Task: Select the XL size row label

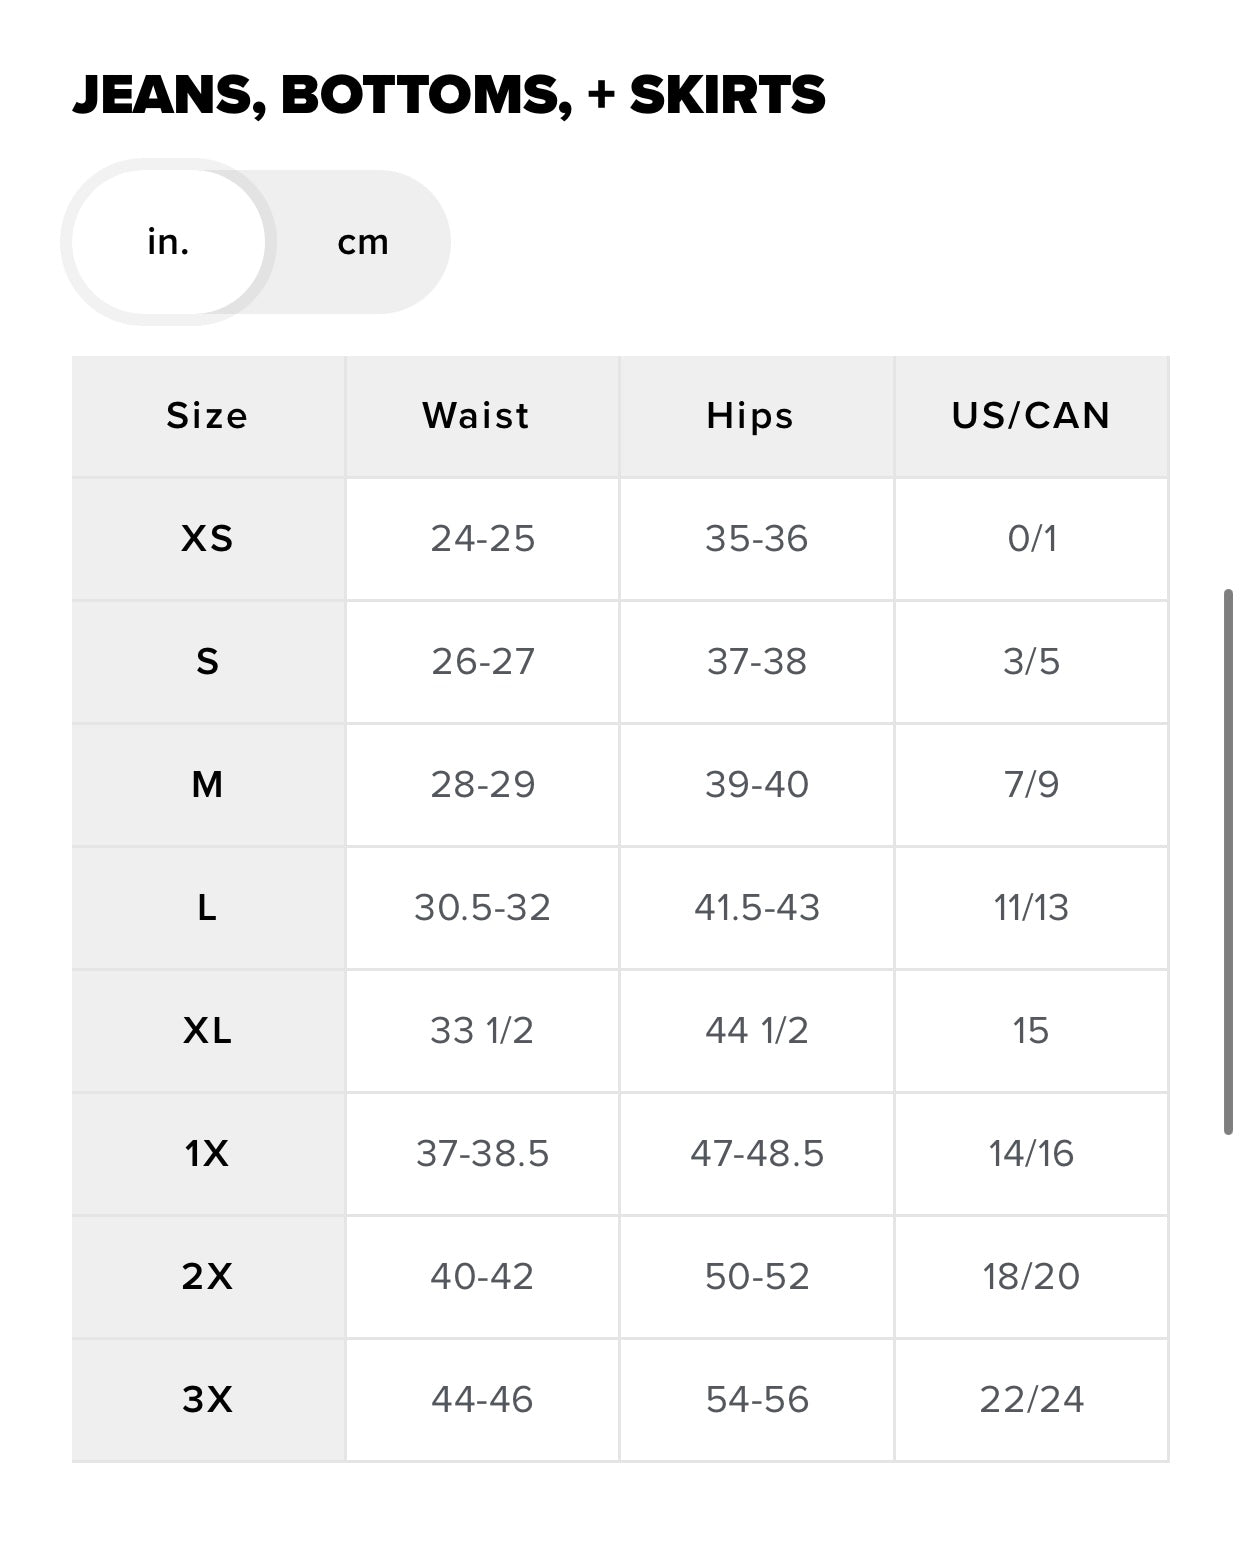Action: point(207,1031)
